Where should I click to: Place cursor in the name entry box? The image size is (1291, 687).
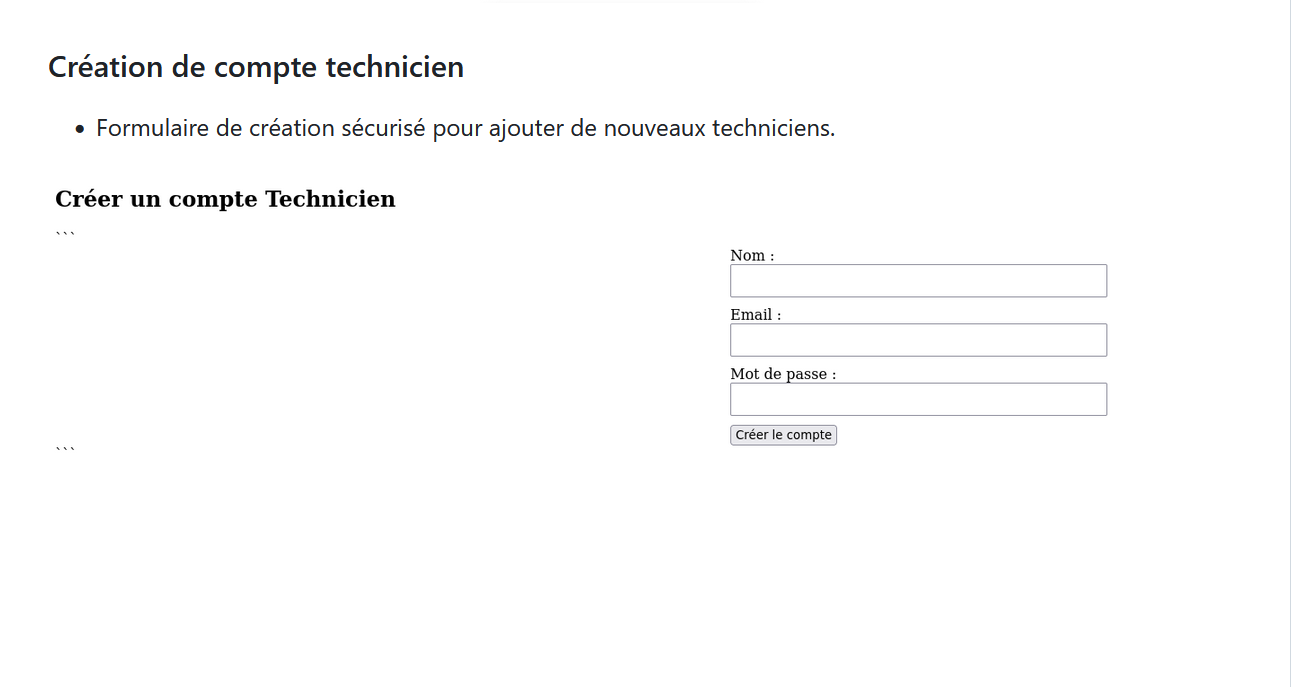[x=917, y=280]
